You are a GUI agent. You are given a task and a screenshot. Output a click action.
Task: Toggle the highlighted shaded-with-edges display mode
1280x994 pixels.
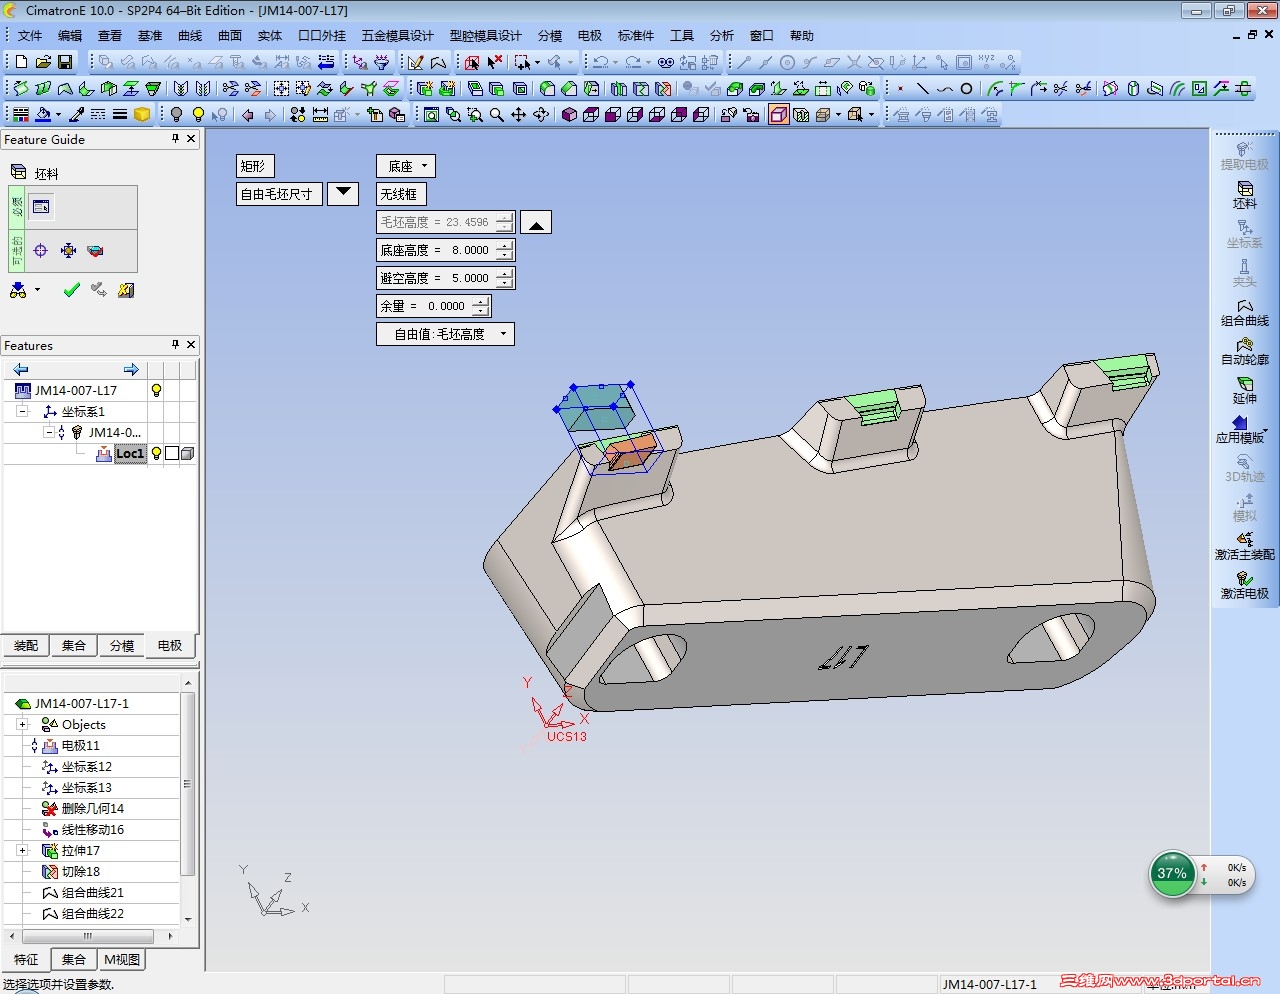[x=778, y=115]
